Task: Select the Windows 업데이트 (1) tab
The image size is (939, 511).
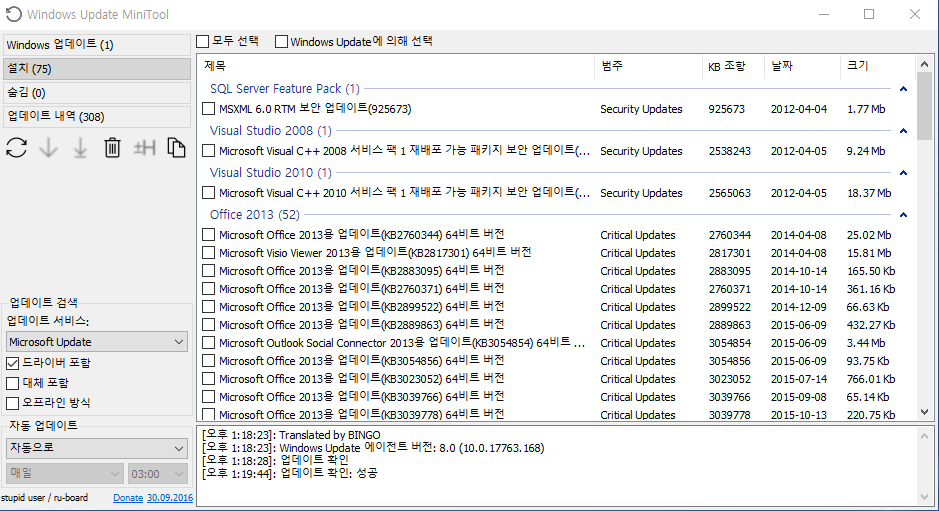Action: point(97,45)
